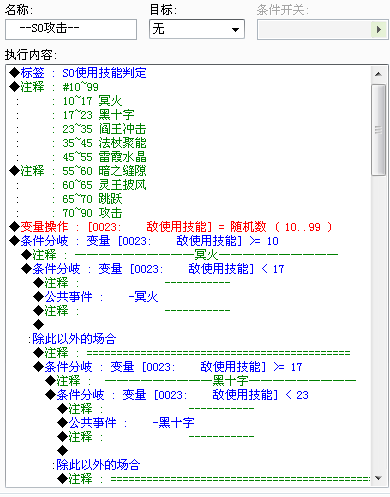The height and width of the screenshot is (497, 390).
Task: Select the 10~17 冥火 comment line
Action: [x=69, y=101]
